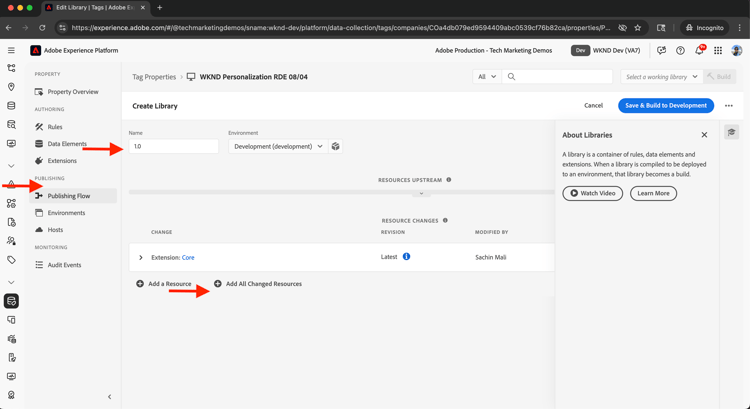The height and width of the screenshot is (409, 750).
Task: Open Data Elements in the sidebar
Action: [67, 144]
